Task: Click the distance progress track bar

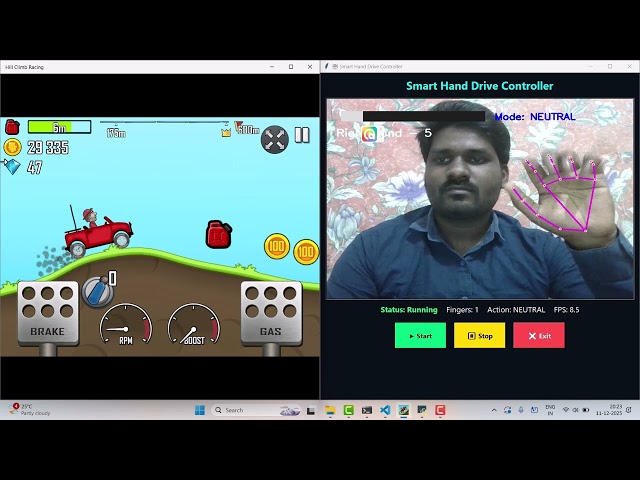Action: tap(164, 122)
